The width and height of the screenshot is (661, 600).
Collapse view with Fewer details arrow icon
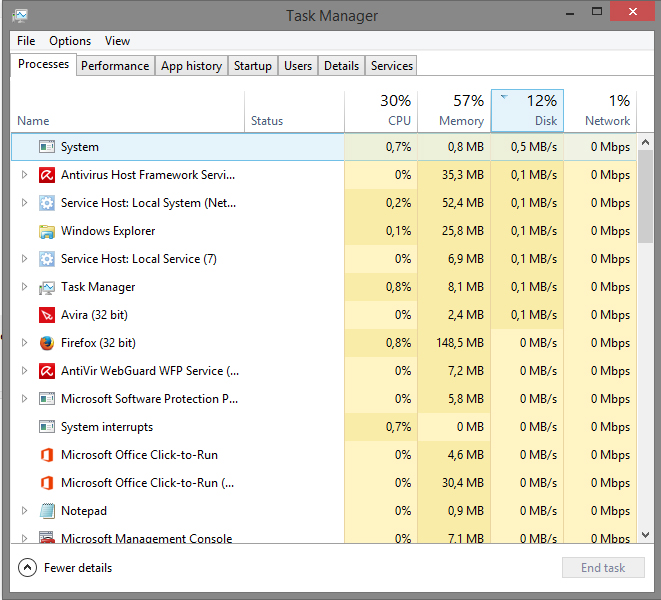tap(27, 568)
